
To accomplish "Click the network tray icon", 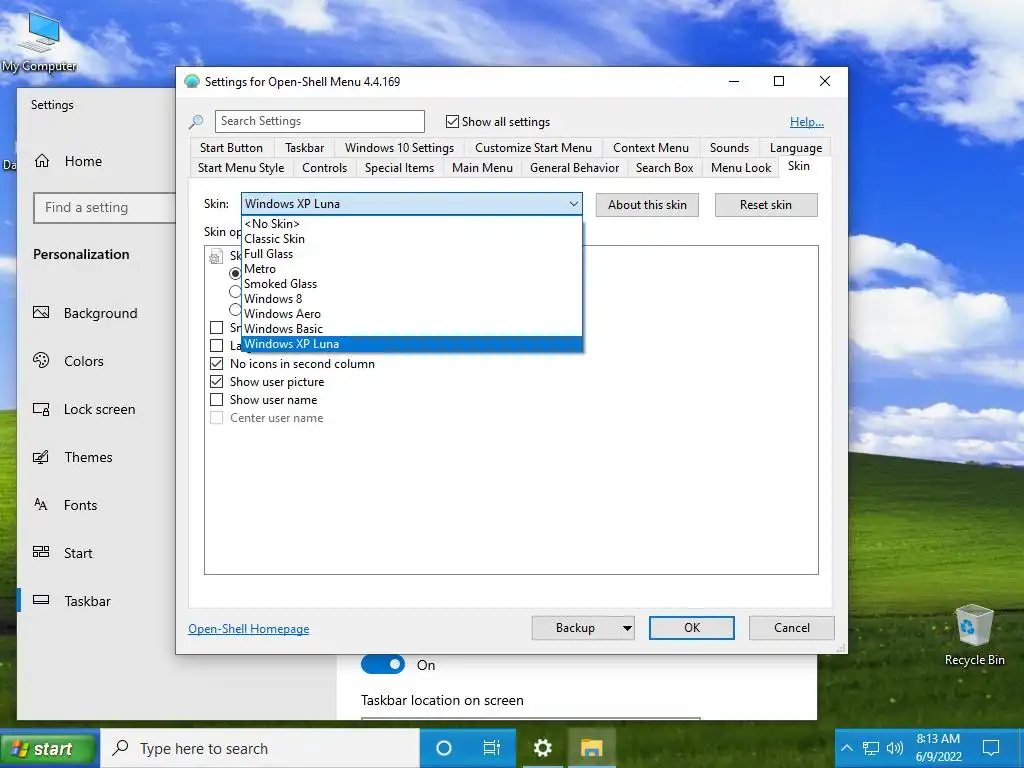I will [871, 748].
